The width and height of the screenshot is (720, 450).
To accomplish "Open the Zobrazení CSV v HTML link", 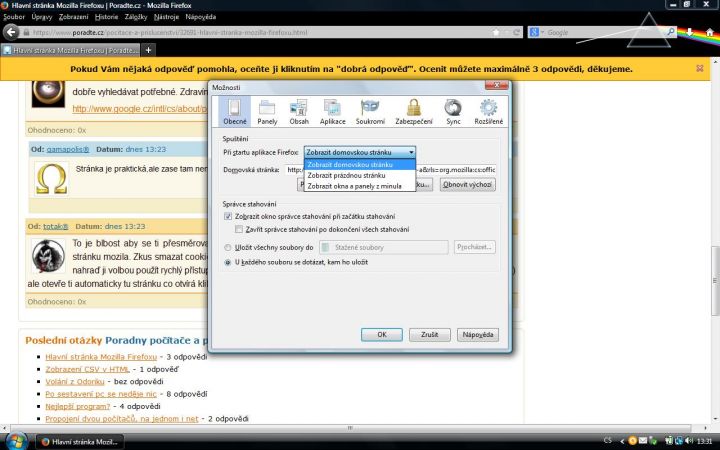I will [x=88, y=369].
